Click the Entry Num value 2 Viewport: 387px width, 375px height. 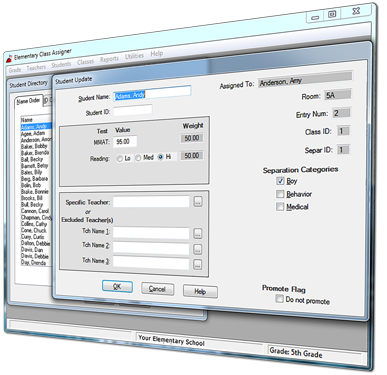point(341,113)
